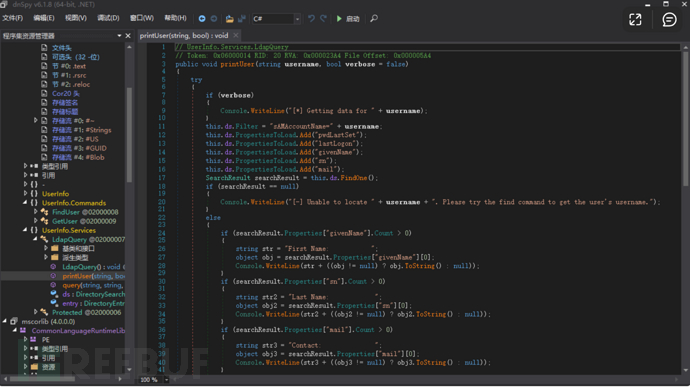This screenshot has height=388, width=690.
Task: Expand the 类型引用 node under UserInfo
Action: pos(25,166)
